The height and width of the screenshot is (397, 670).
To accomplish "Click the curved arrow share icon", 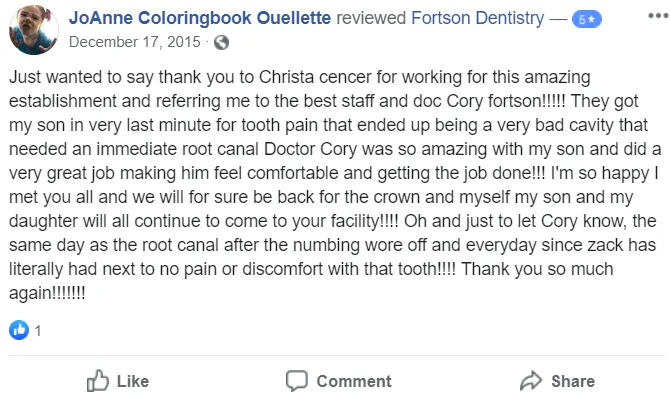I will (x=531, y=380).
